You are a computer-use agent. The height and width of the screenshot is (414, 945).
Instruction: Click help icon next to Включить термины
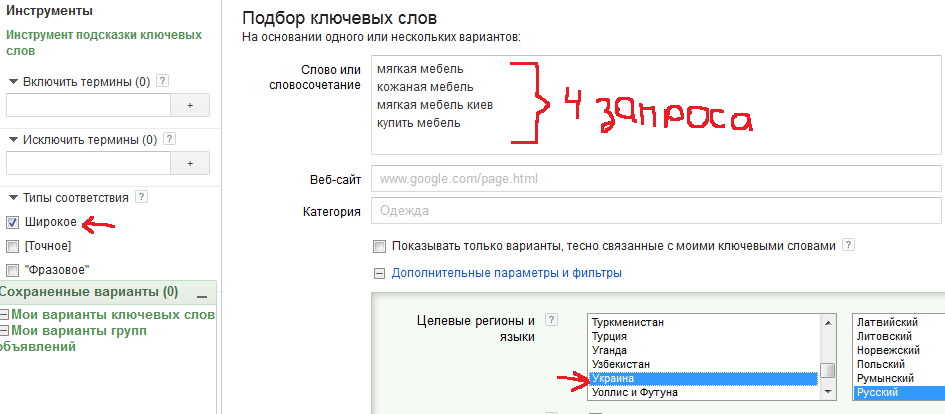point(163,82)
